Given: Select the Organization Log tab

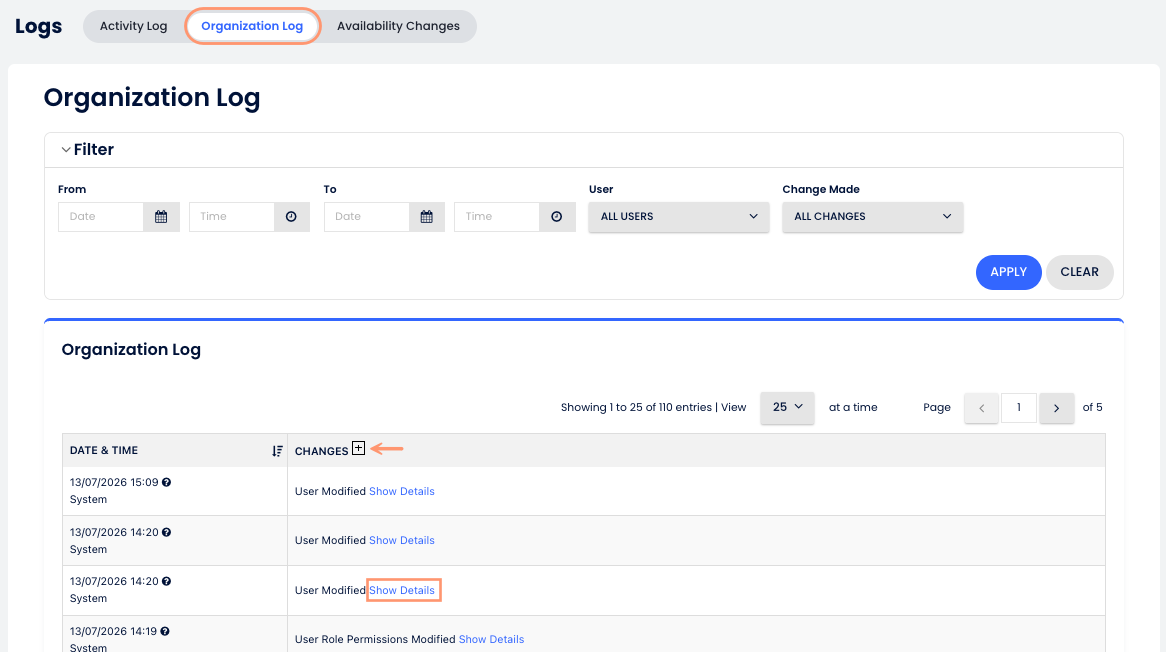Looking at the screenshot, I should (252, 26).
